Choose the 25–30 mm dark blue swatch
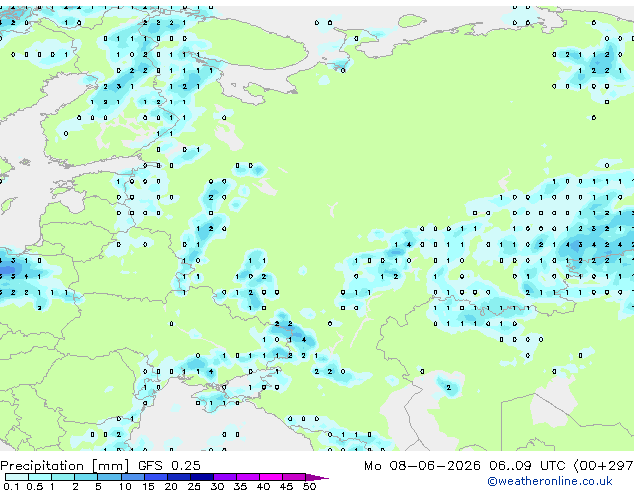This screenshot has height=490, width=634. [x=201, y=477]
